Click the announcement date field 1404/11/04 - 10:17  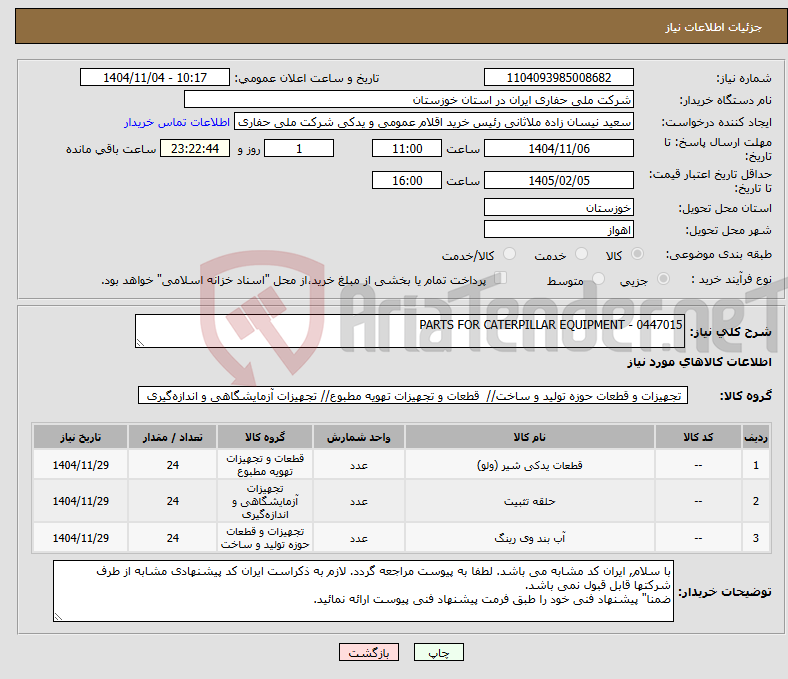point(155,77)
